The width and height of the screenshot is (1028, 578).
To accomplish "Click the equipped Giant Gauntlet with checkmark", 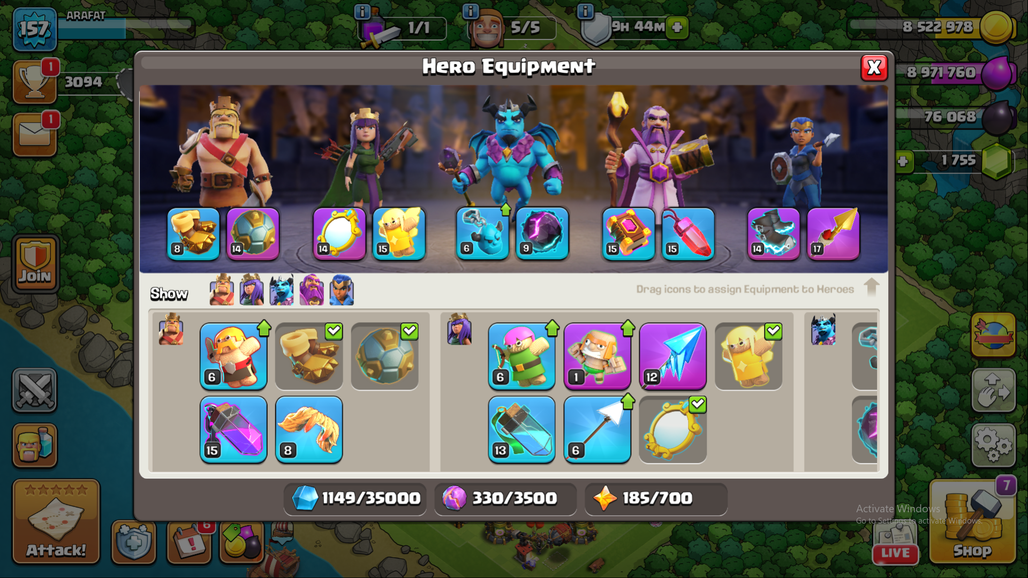I will pyautogui.click(x=309, y=356).
